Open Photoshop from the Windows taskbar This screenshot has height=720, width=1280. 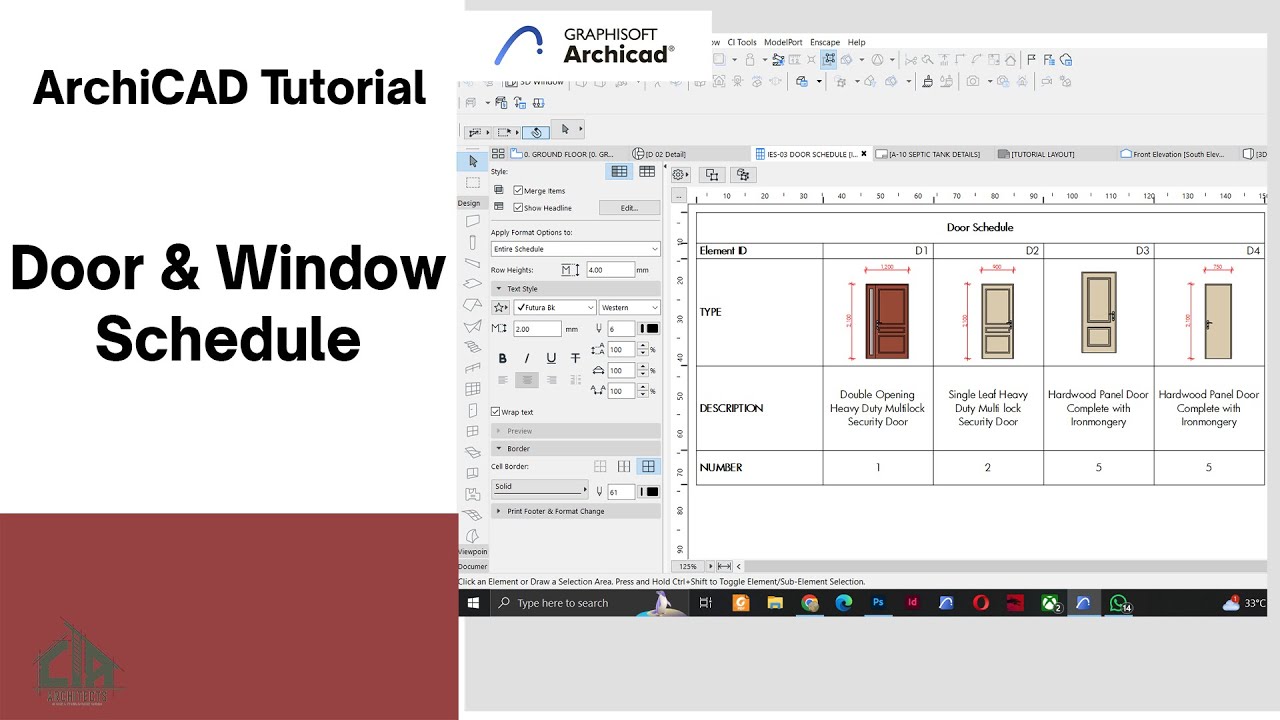(878, 603)
